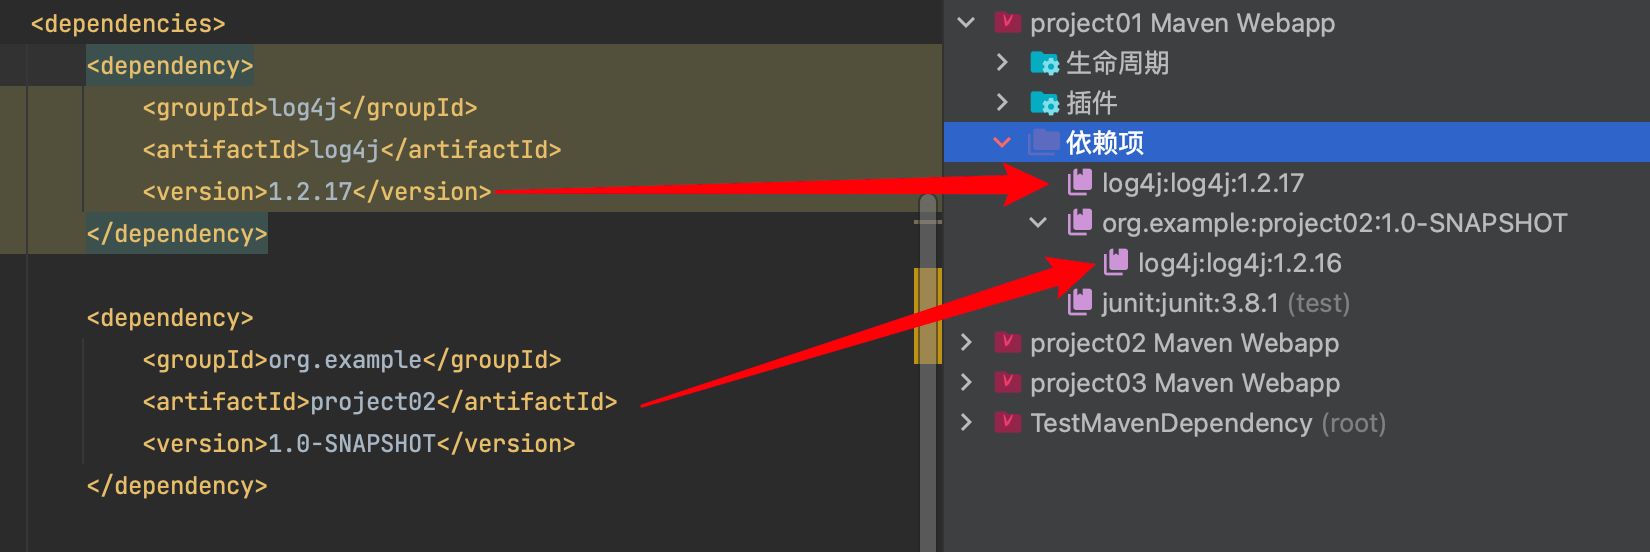The image size is (1650, 552).
Task: Expand the 生命周期 lifecycle node
Action: pos(1002,63)
